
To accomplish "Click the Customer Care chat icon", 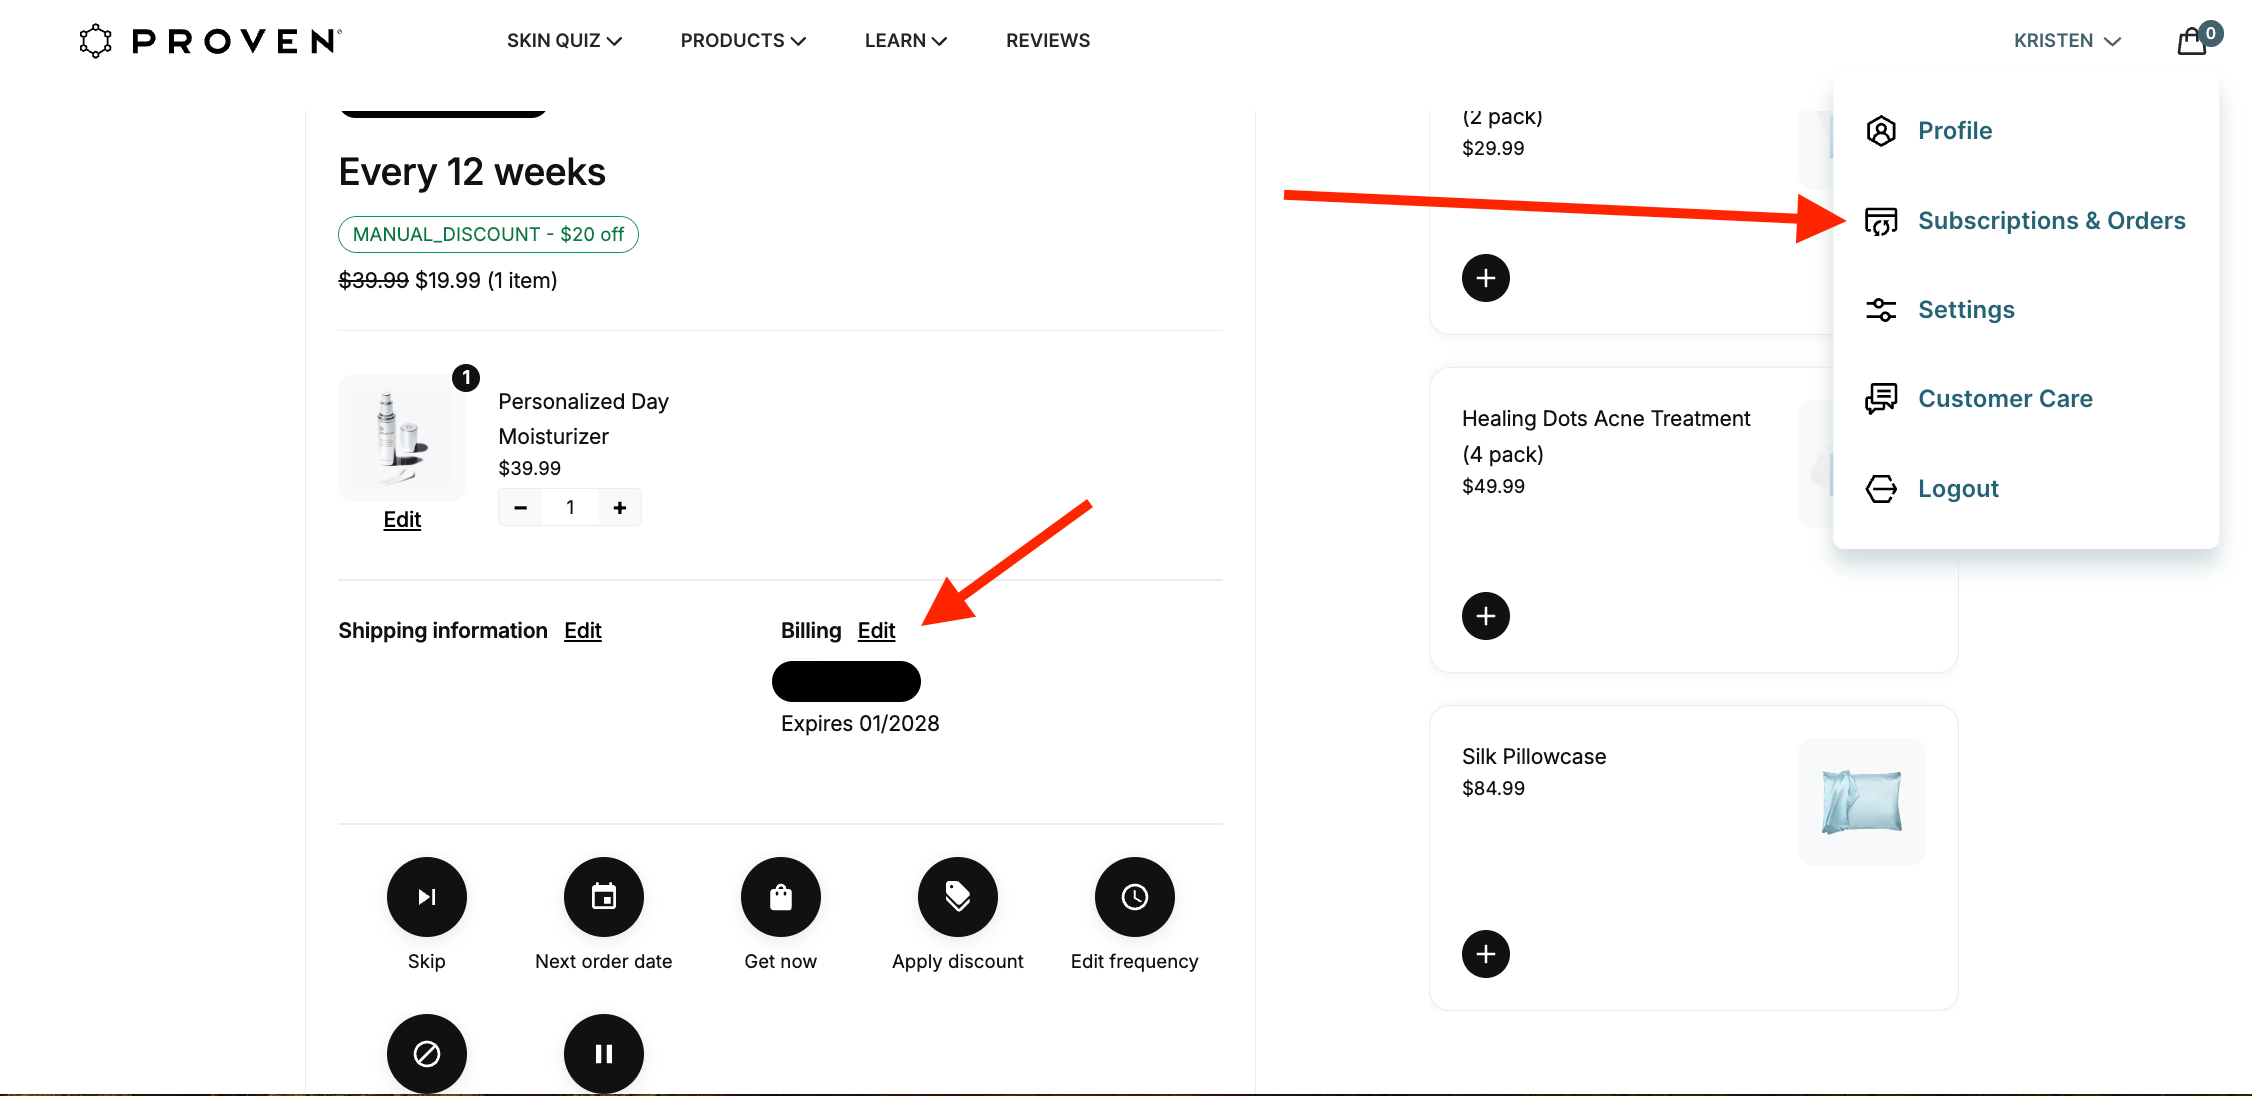I will click(1881, 399).
